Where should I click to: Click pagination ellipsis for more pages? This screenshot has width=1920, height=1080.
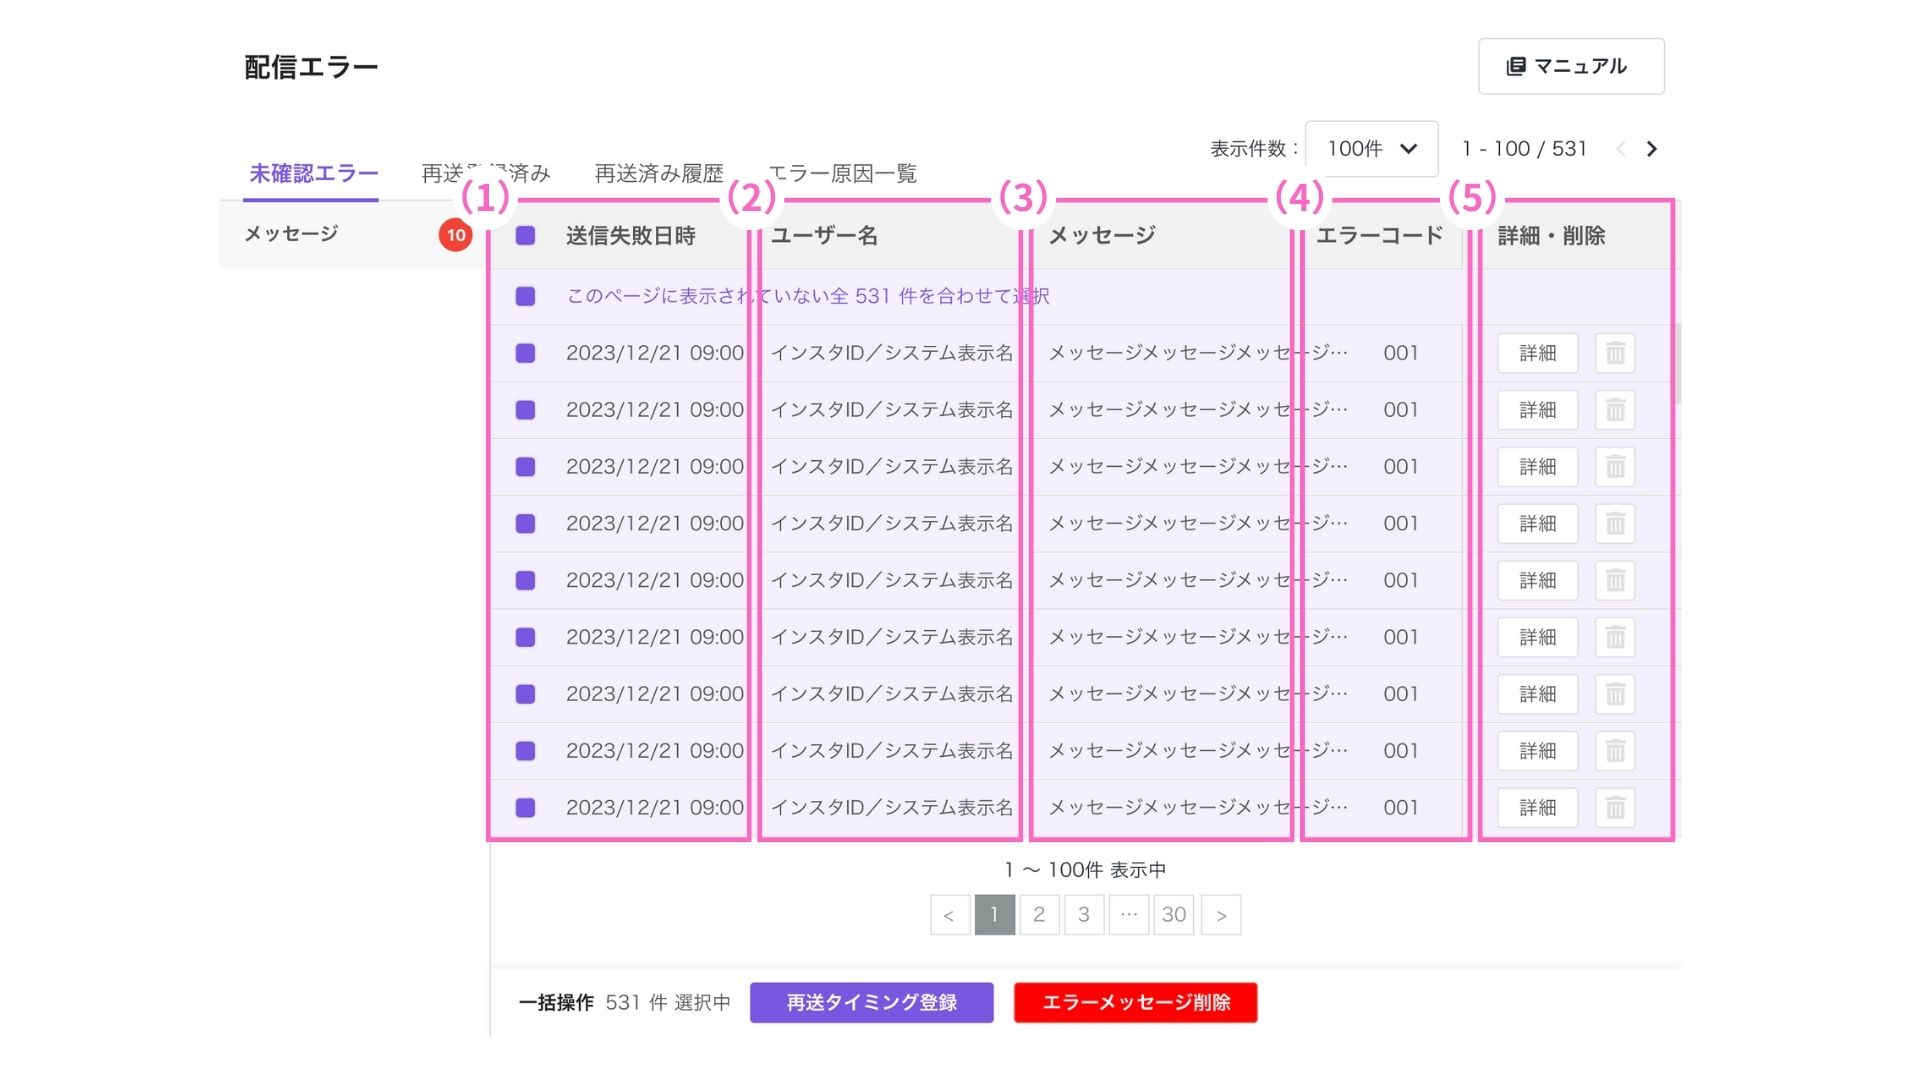tap(1129, 915)
